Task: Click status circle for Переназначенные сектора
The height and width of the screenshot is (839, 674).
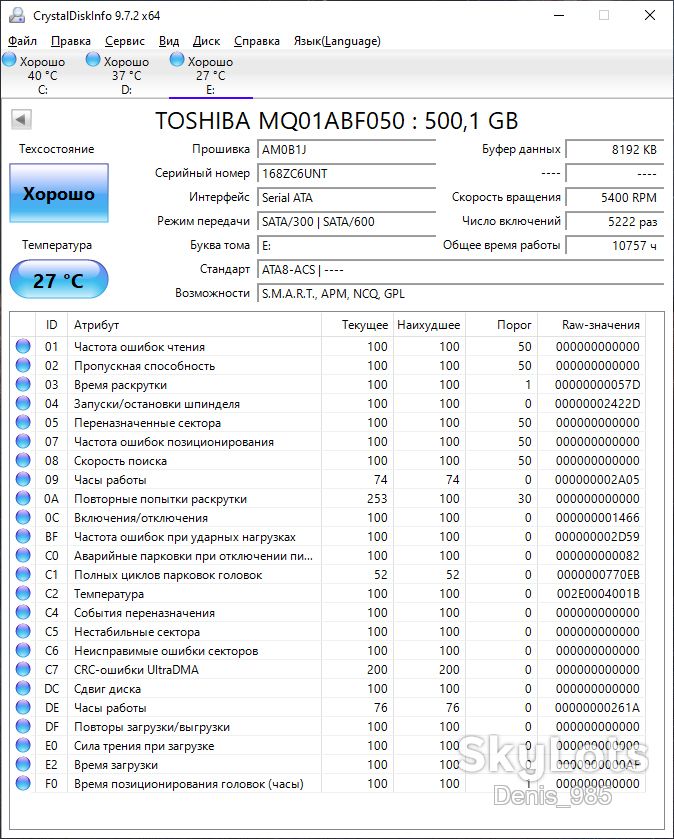Action: [x=23, y=422]
